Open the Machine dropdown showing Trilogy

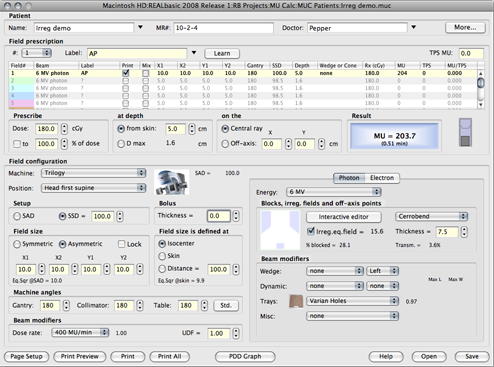tap(94, 173)
